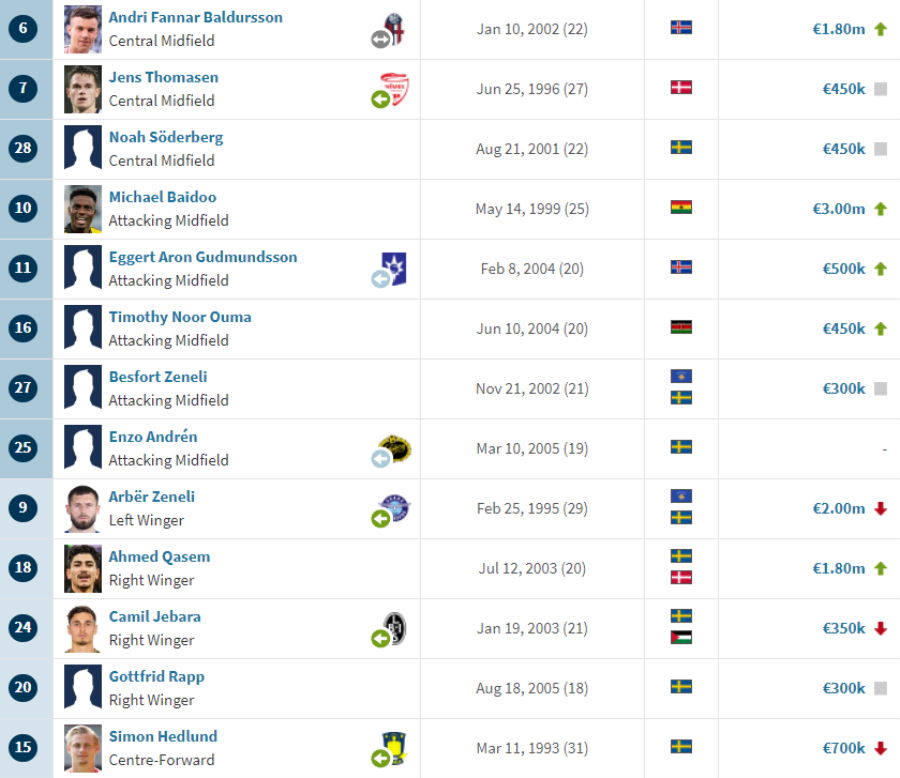Click the club crest beside Andri Fannar Baldursson

pyautogui.click(x=394, y=28)
